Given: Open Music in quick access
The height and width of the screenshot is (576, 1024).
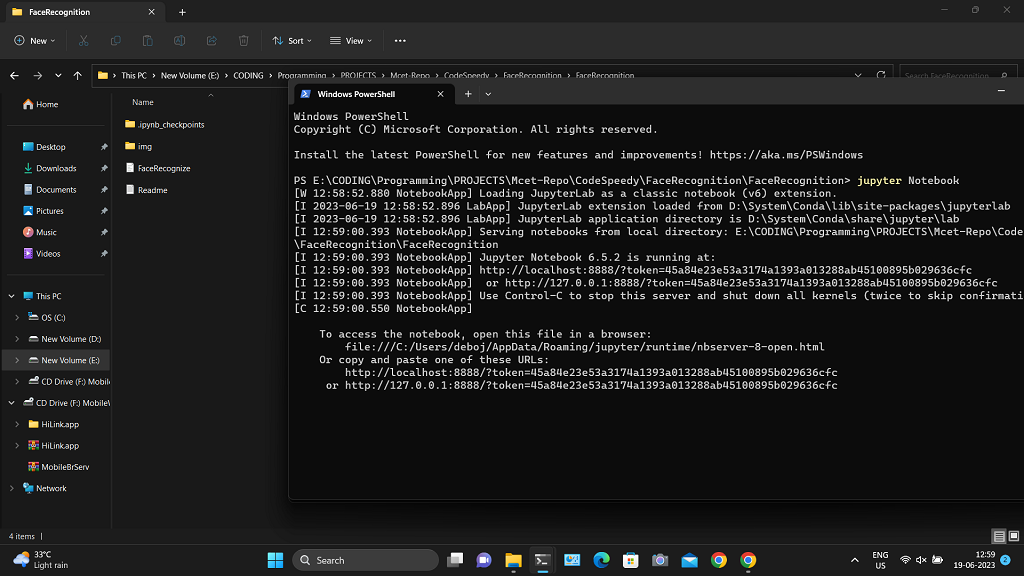Looking at the screenshot, I should [x=40, y=232].
